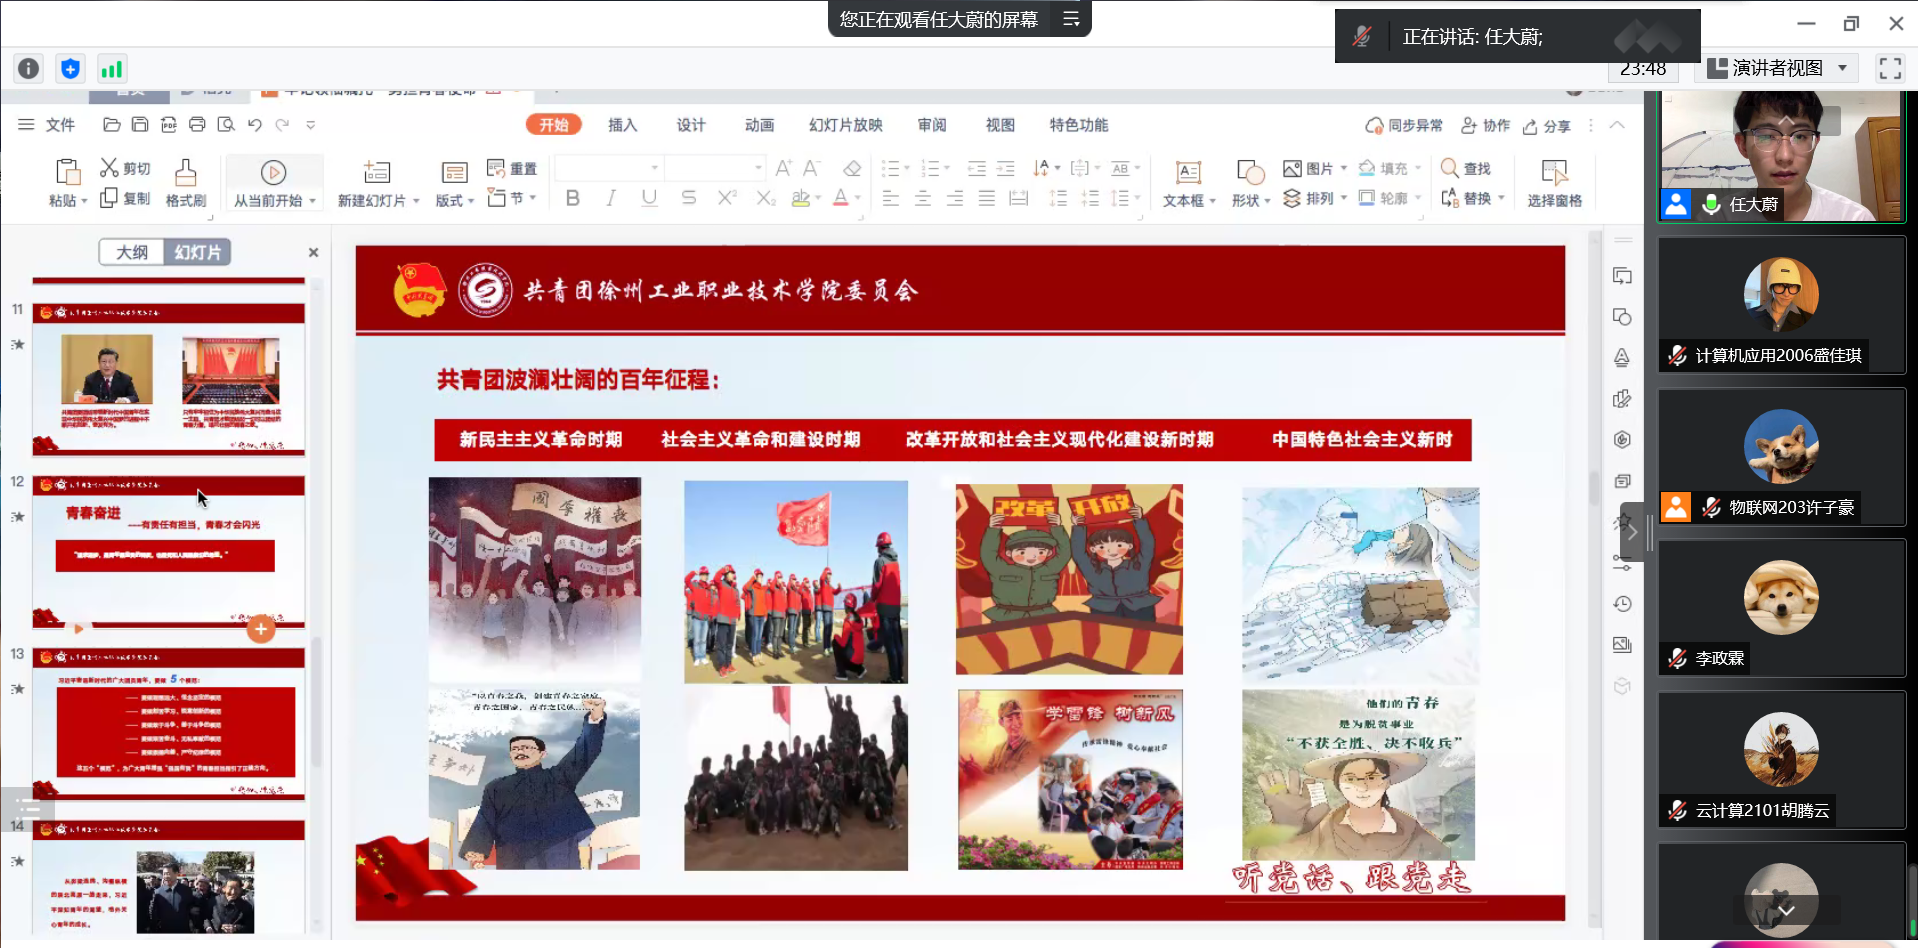
Task: Switch the side panel to Outline (大纲)
Action: point(132,252)
